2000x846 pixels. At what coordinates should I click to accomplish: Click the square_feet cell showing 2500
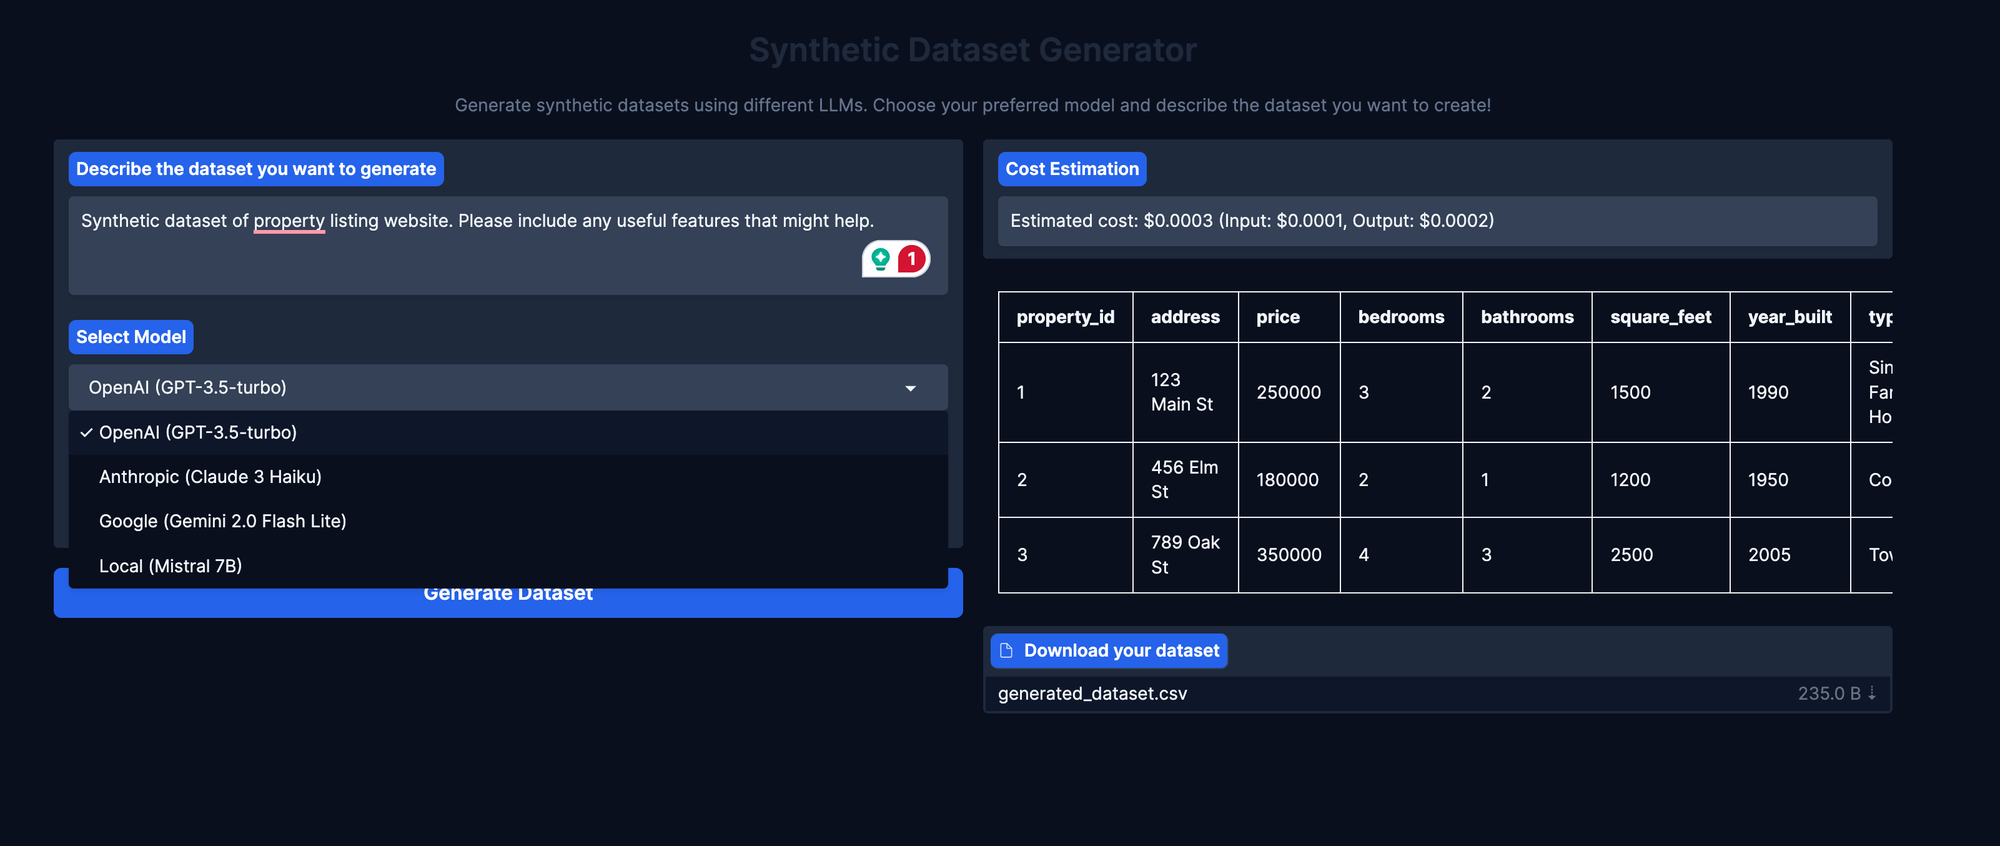pyautogui.click(x=1661, y=555)
